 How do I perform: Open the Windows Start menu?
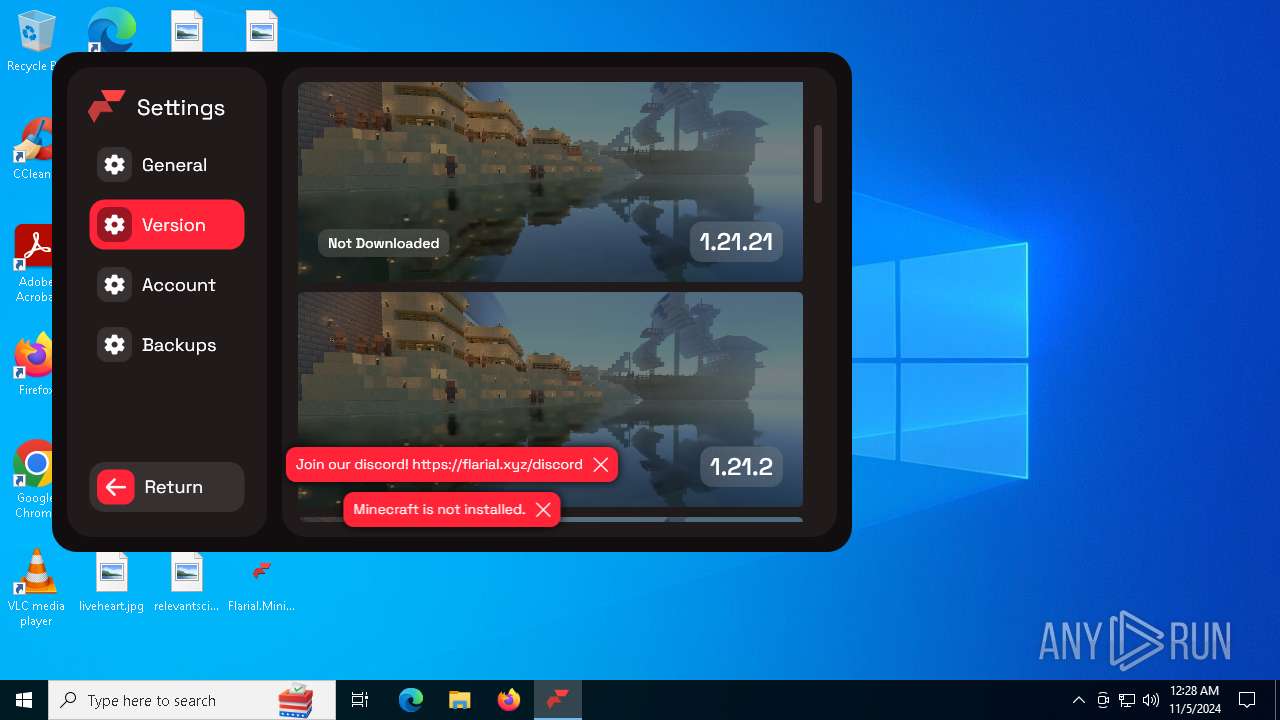click(x=24, y=700)
